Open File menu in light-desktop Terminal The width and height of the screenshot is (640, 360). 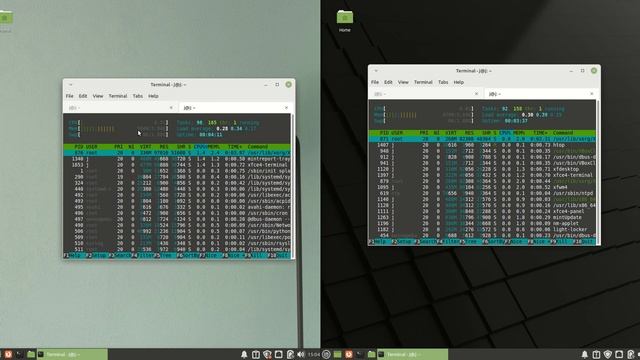(70, 96)
